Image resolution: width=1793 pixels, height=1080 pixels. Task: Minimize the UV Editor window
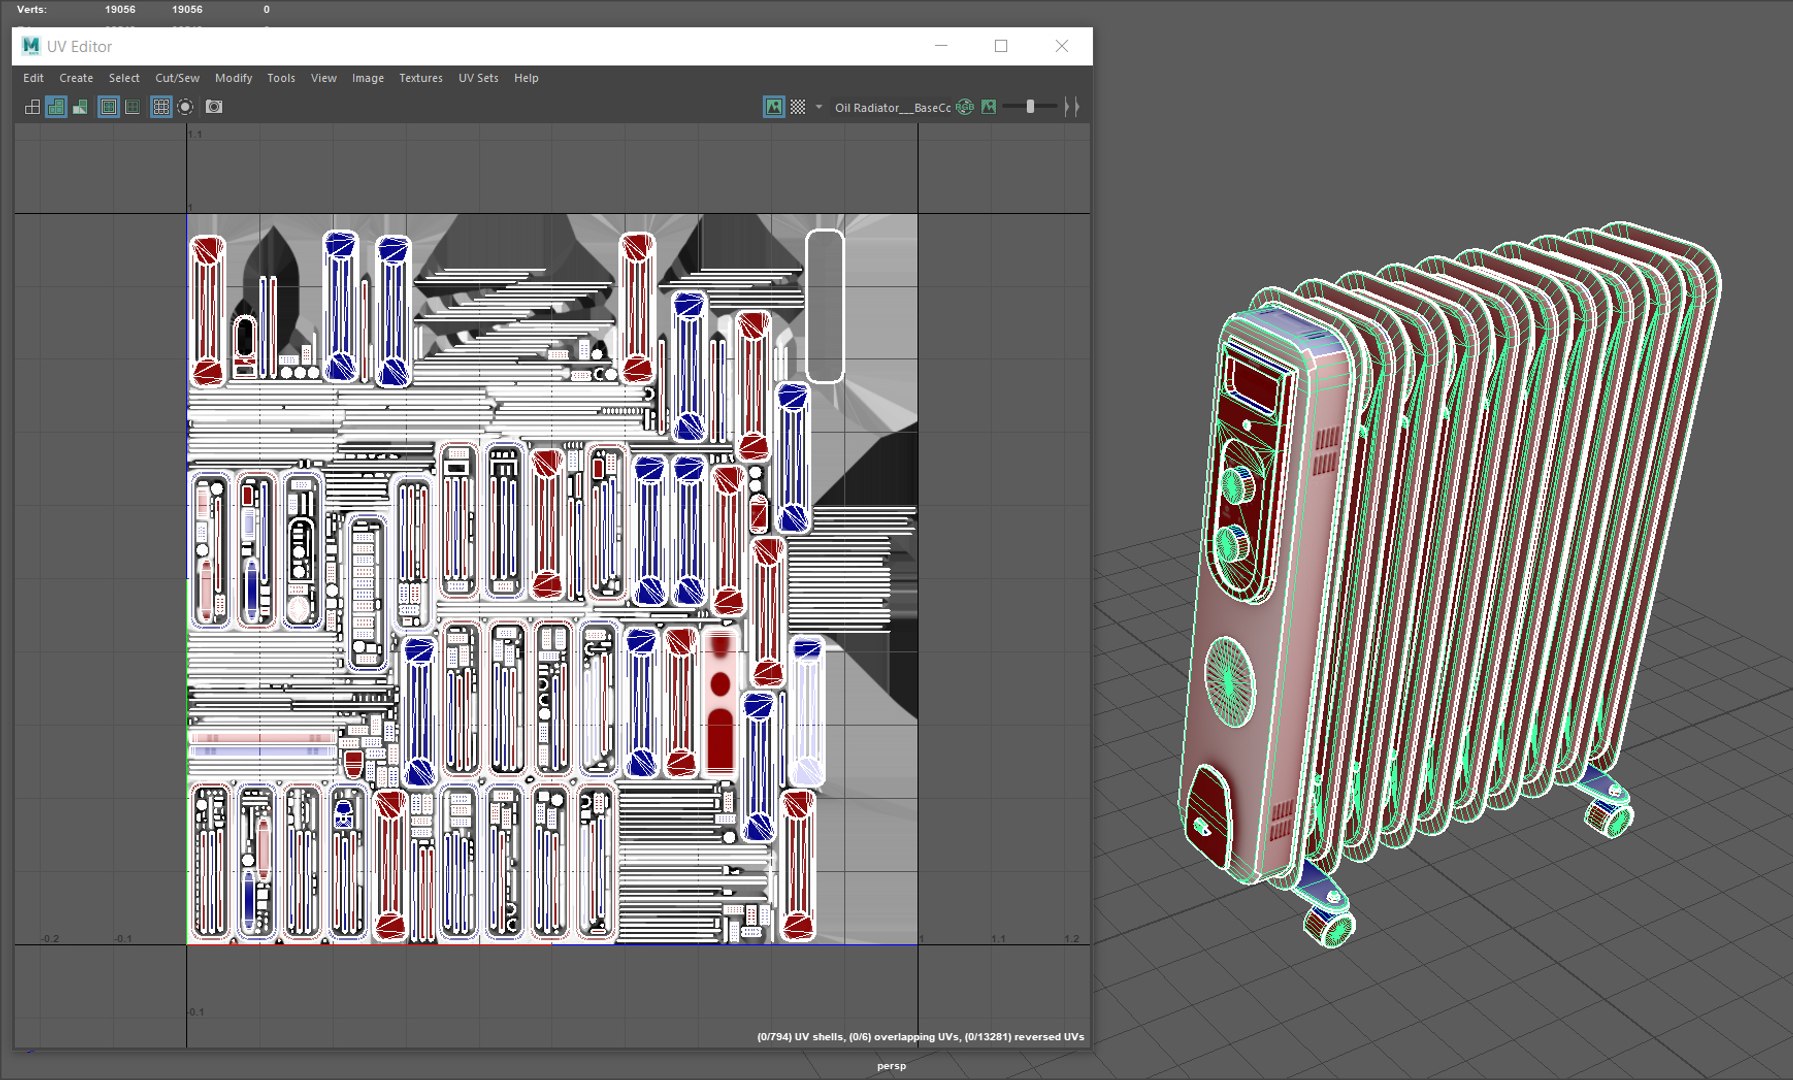tap(941, 46)
